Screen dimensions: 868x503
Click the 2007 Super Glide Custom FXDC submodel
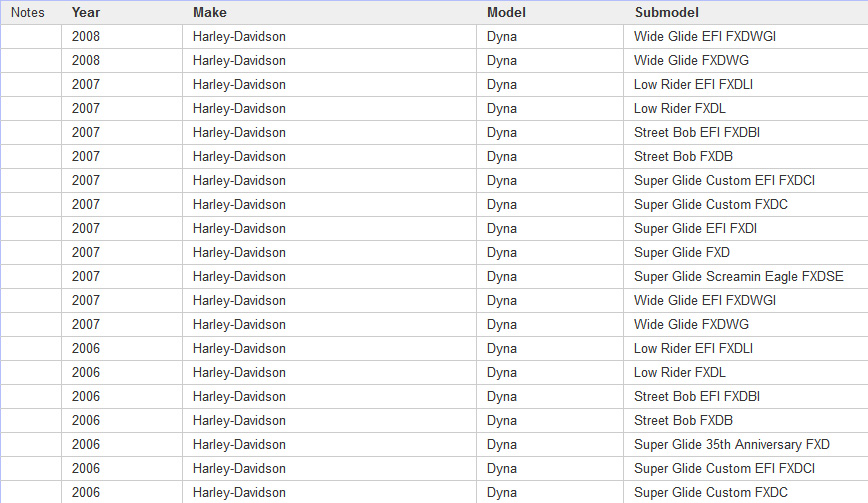coord(710,204)
